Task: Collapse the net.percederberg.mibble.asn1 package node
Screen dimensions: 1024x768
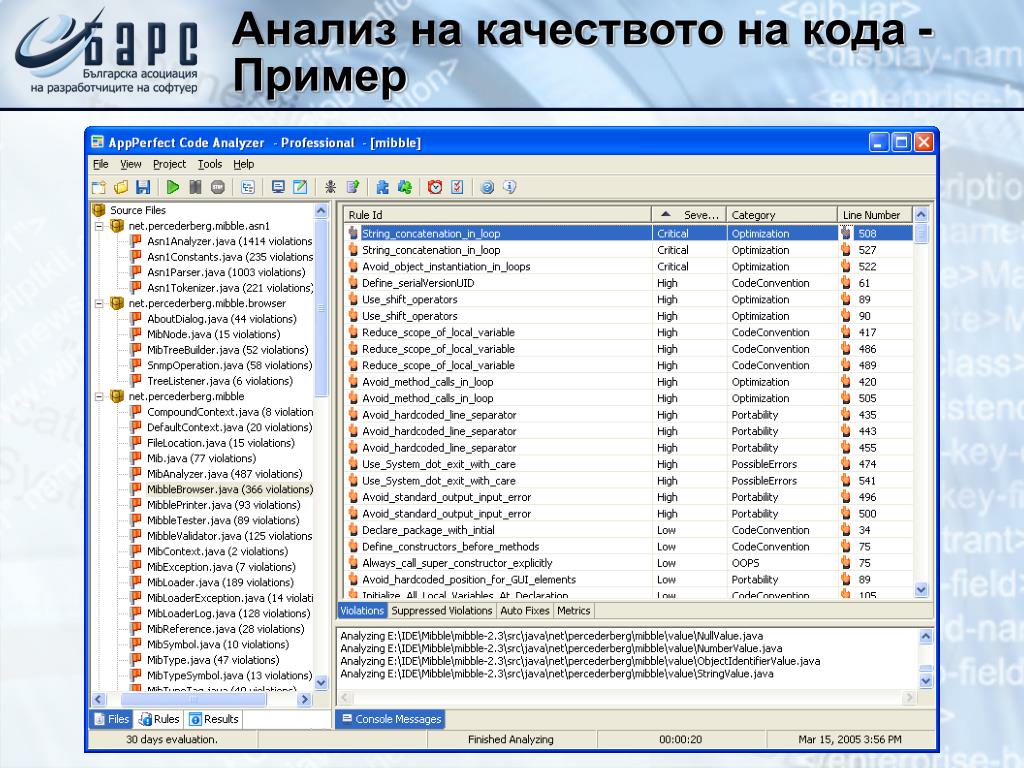Action: [99, 227]
